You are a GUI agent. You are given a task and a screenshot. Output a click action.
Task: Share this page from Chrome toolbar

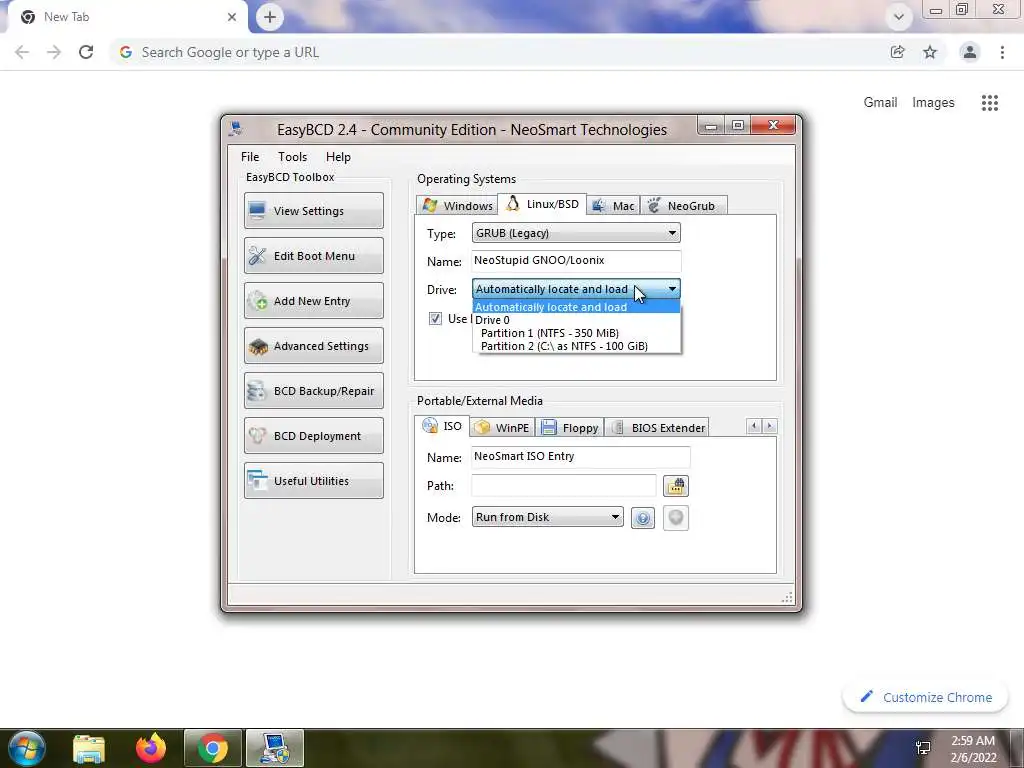(897, 52)
